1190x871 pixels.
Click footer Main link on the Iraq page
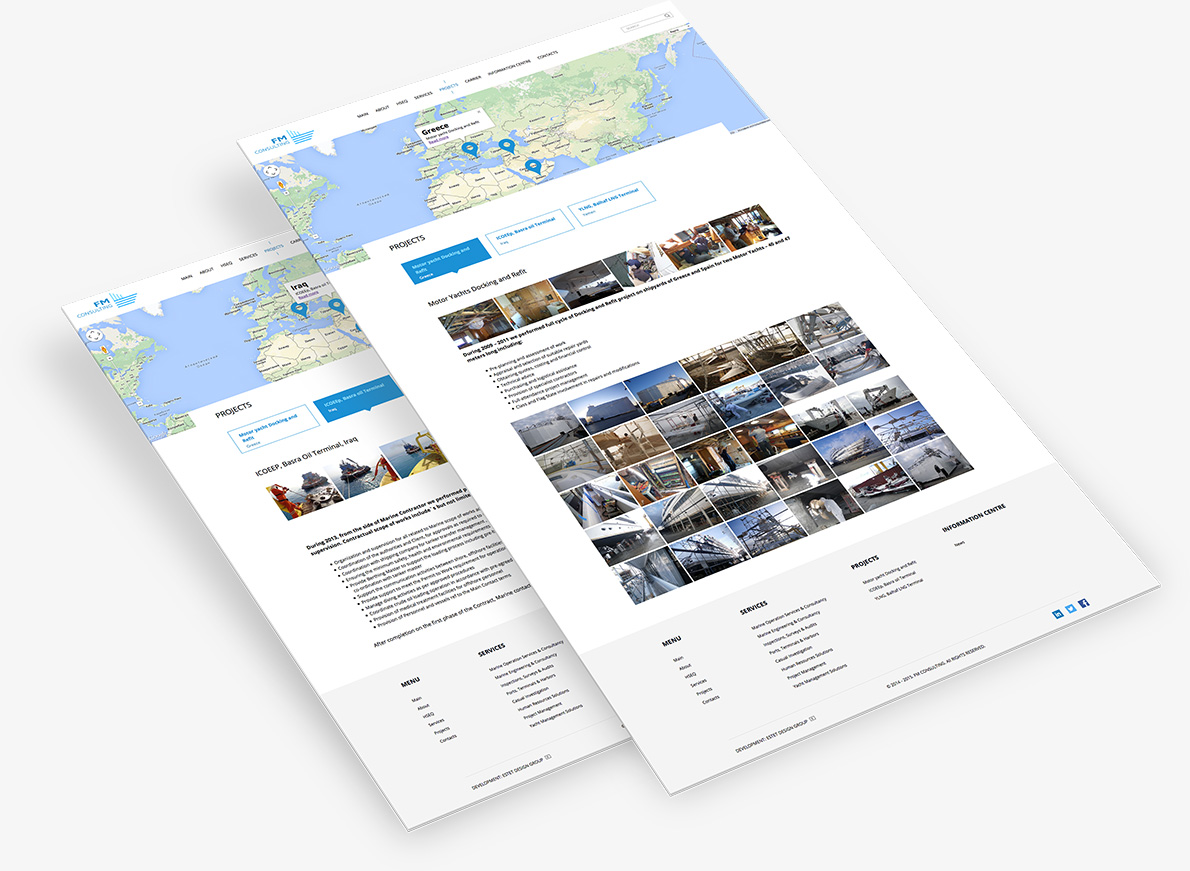pos(417,700)
